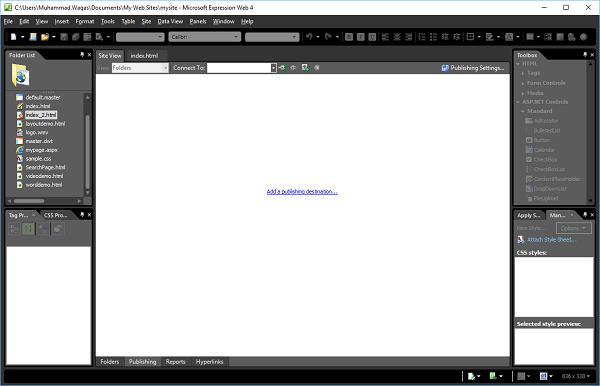The image size is (600, 386).
Task: Switch to the Folders tab
Action: click(109, 362)
